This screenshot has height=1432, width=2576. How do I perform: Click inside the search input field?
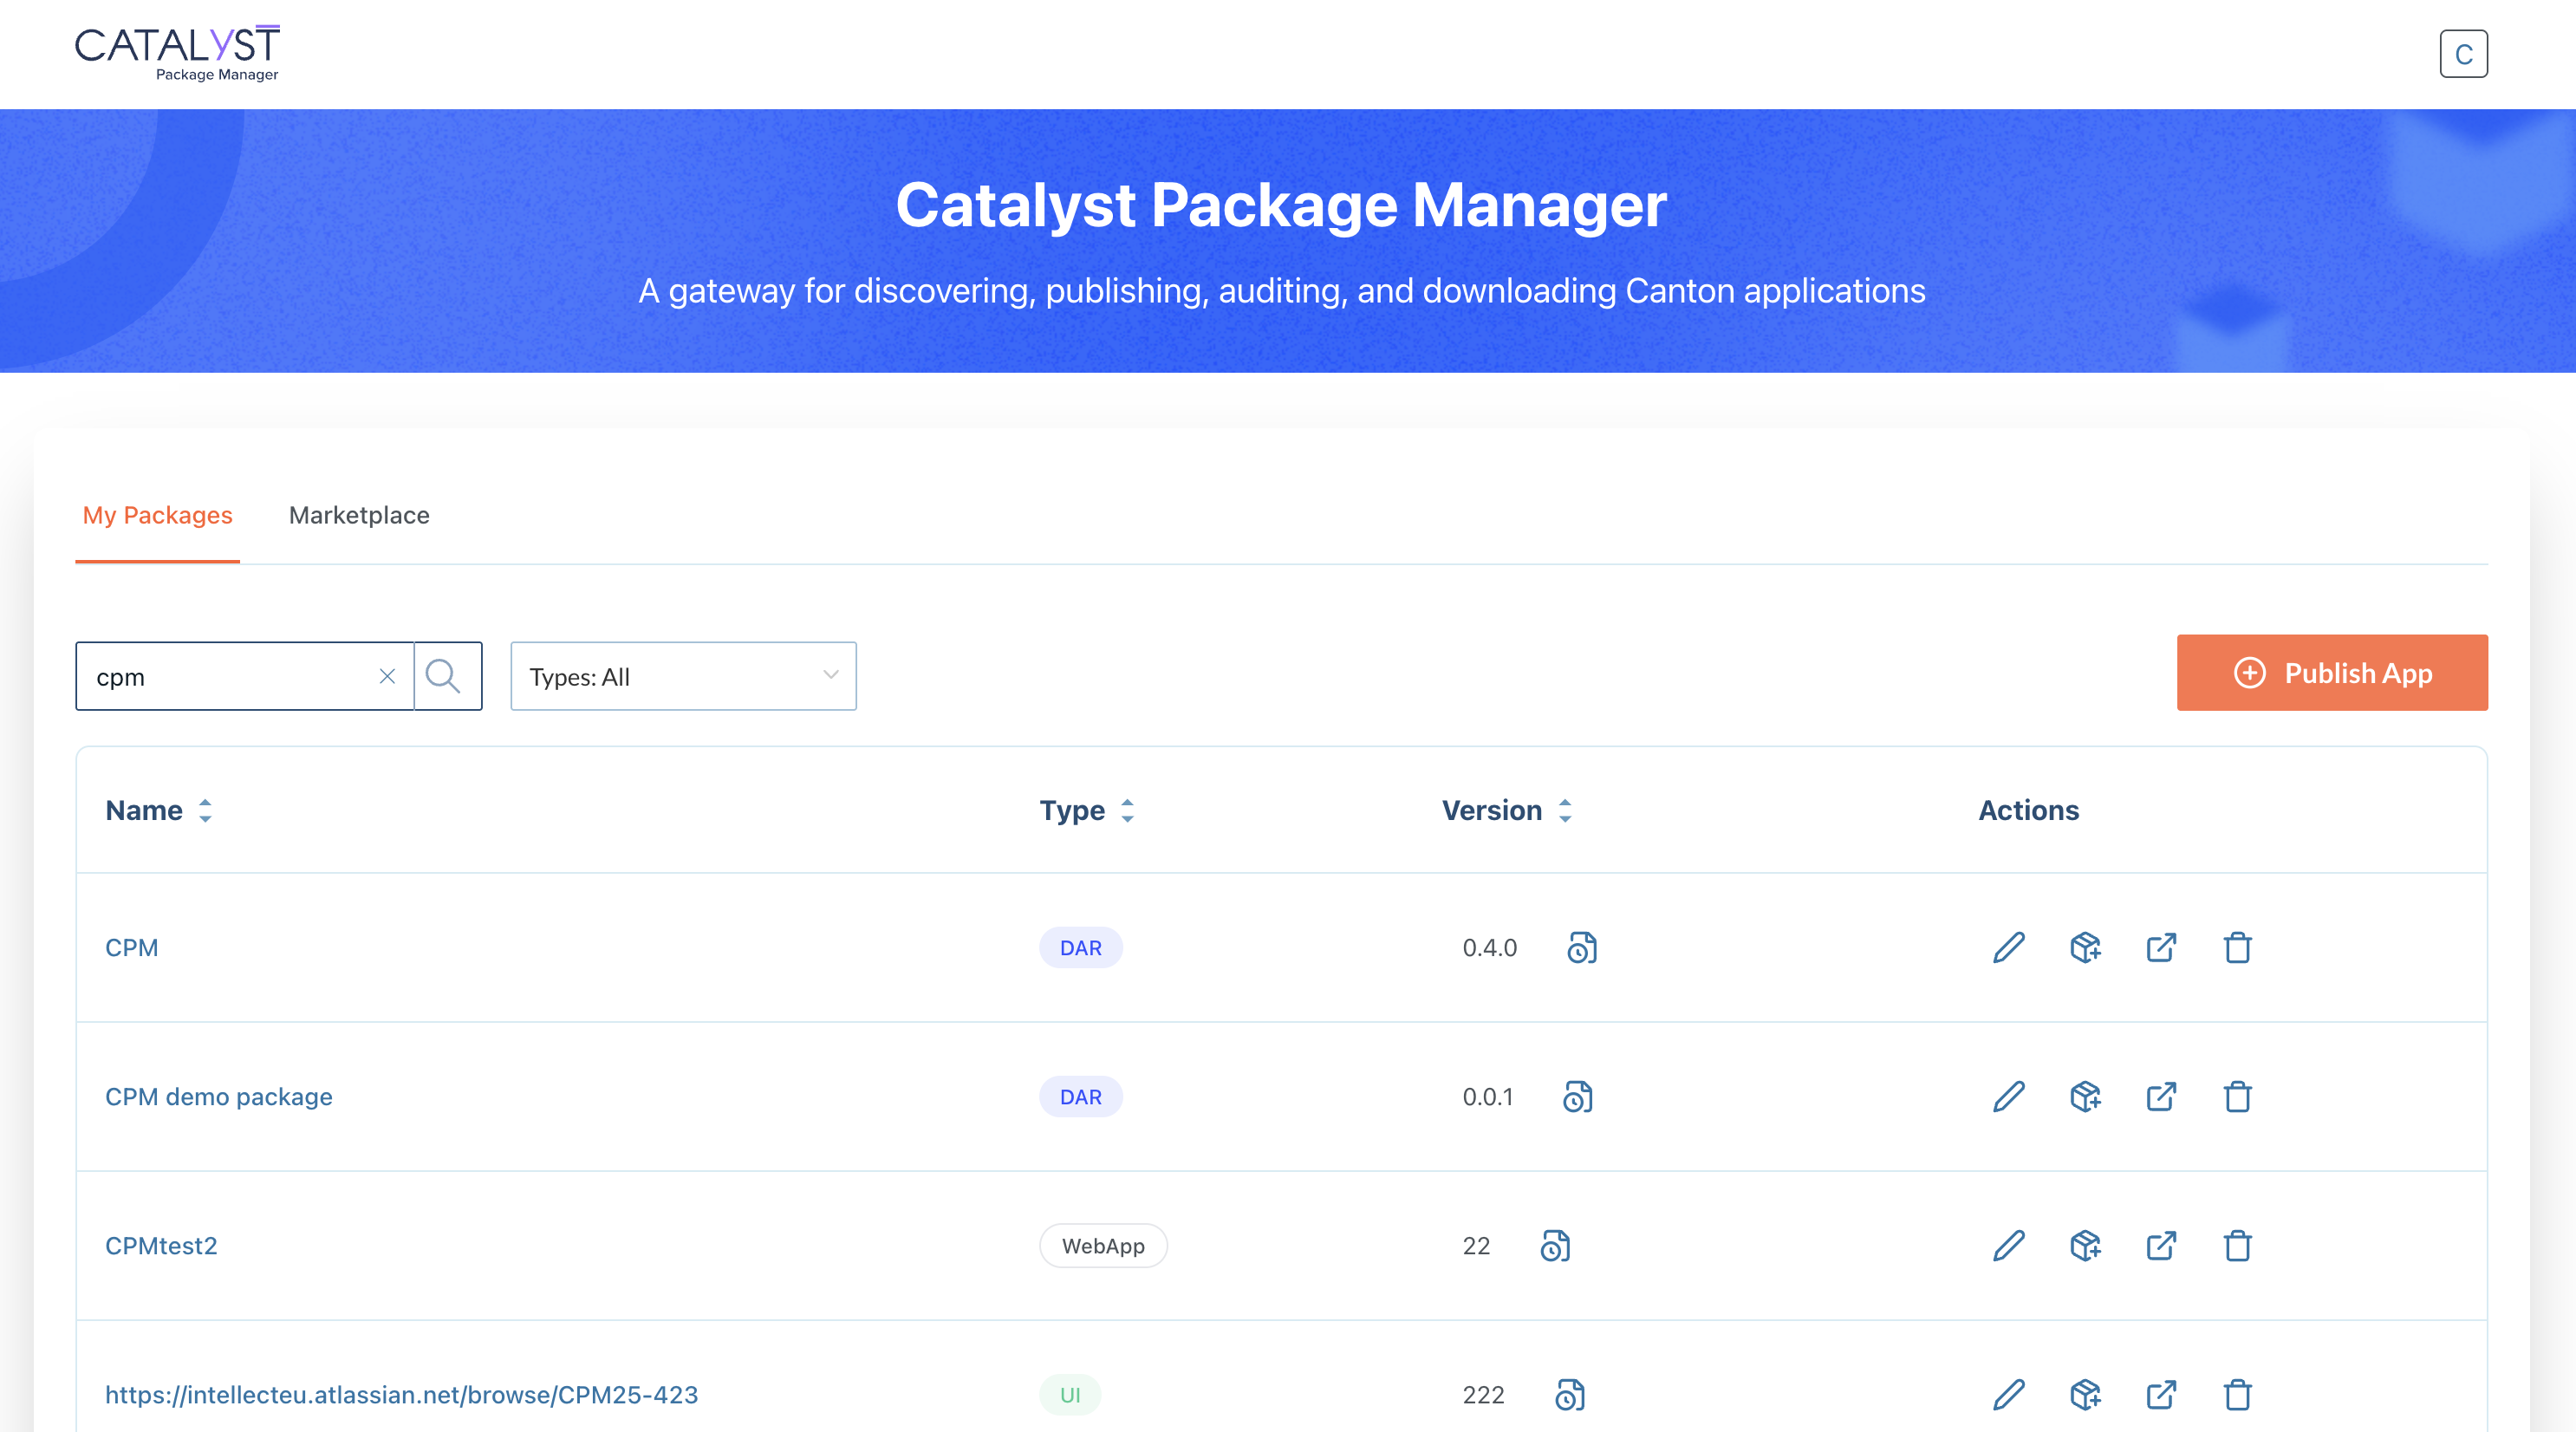(230, 676)
